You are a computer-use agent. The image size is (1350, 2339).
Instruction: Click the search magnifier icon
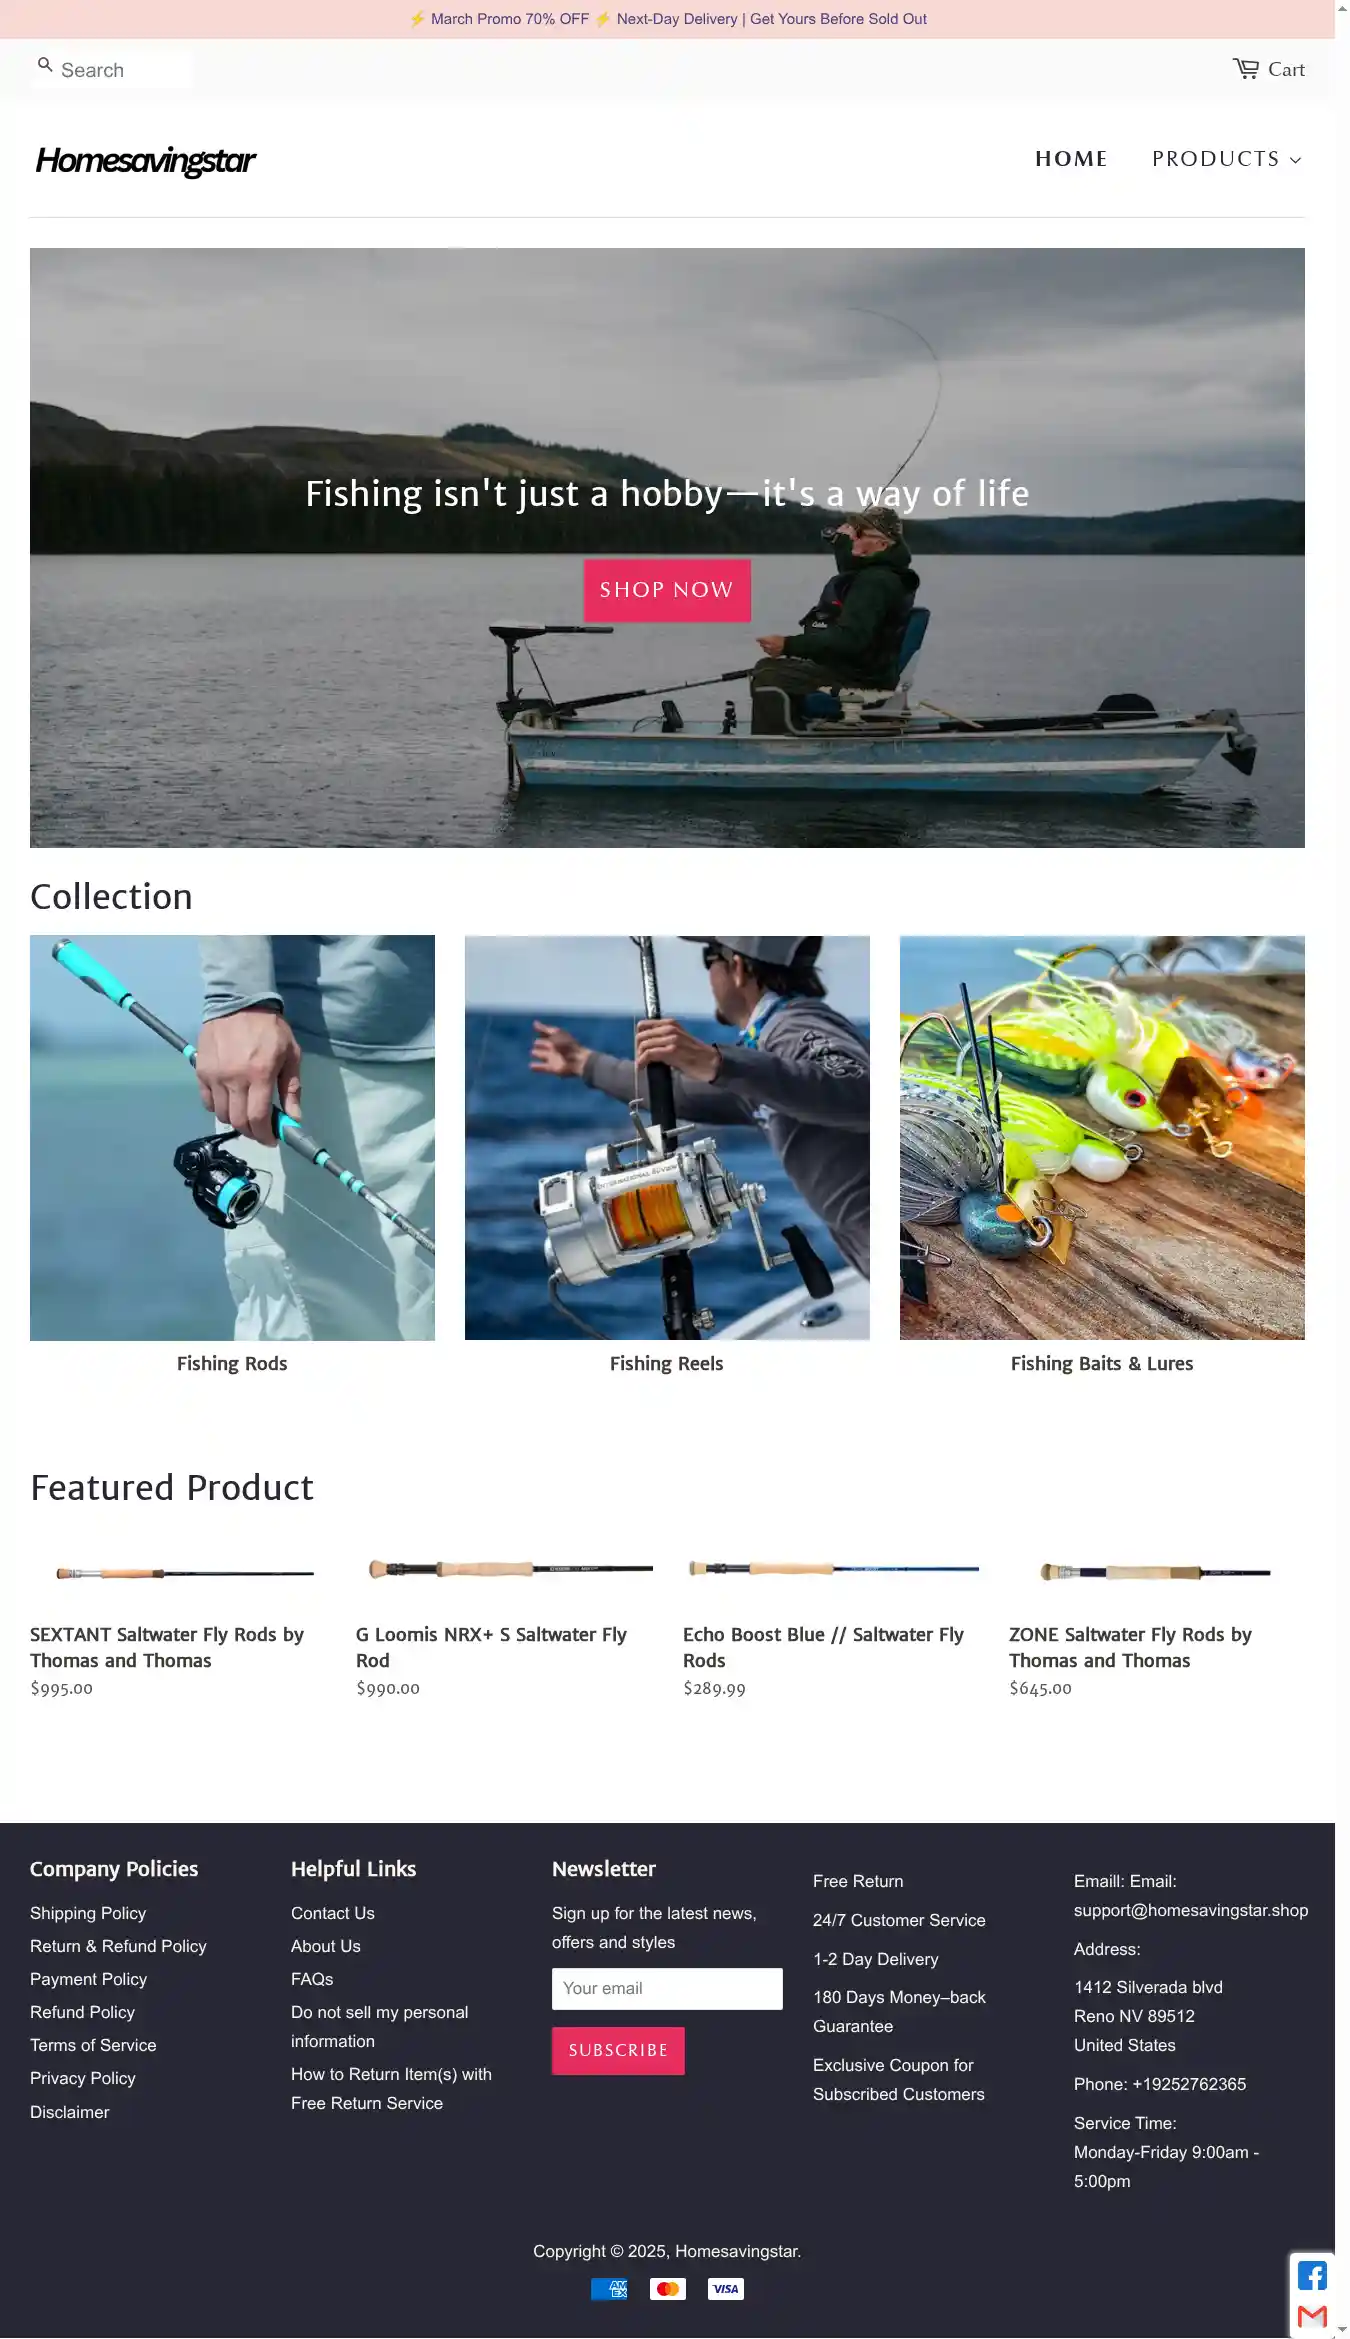45,65
